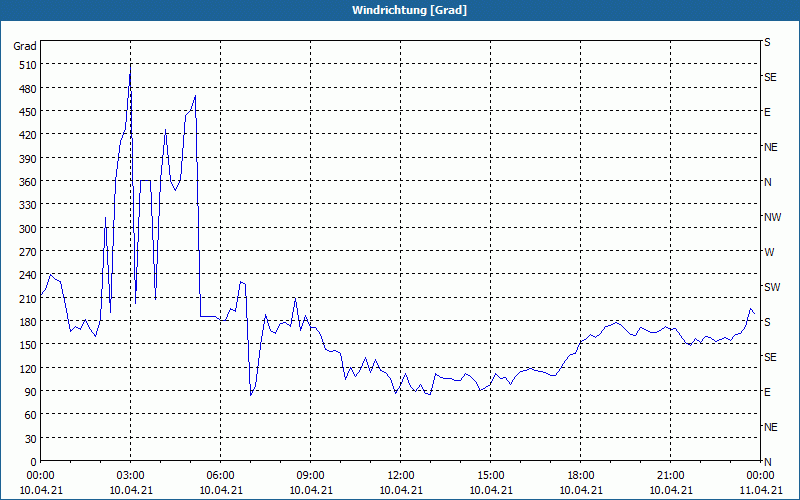Choose the SW compass label on the right axis
This screenshot has width=800, height=500.
pyautogui.click(x=771, y=287)
